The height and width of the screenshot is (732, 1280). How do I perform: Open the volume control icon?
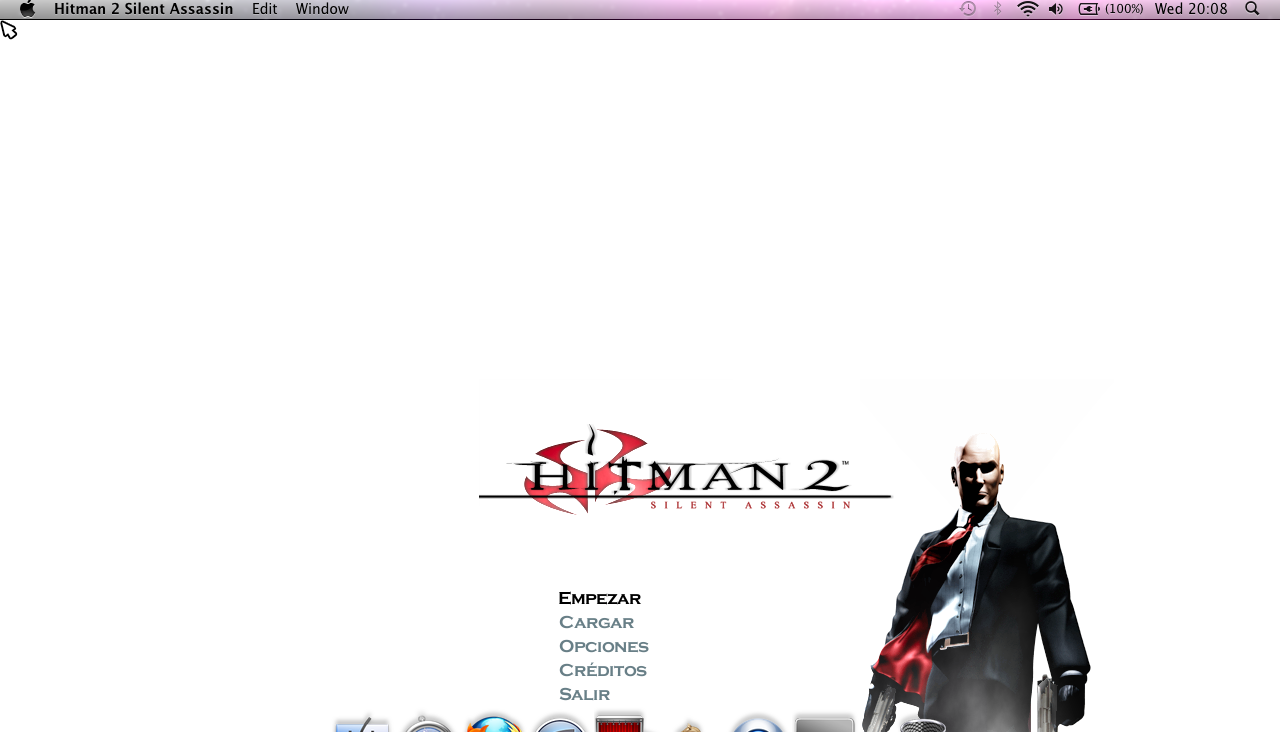1056,9
